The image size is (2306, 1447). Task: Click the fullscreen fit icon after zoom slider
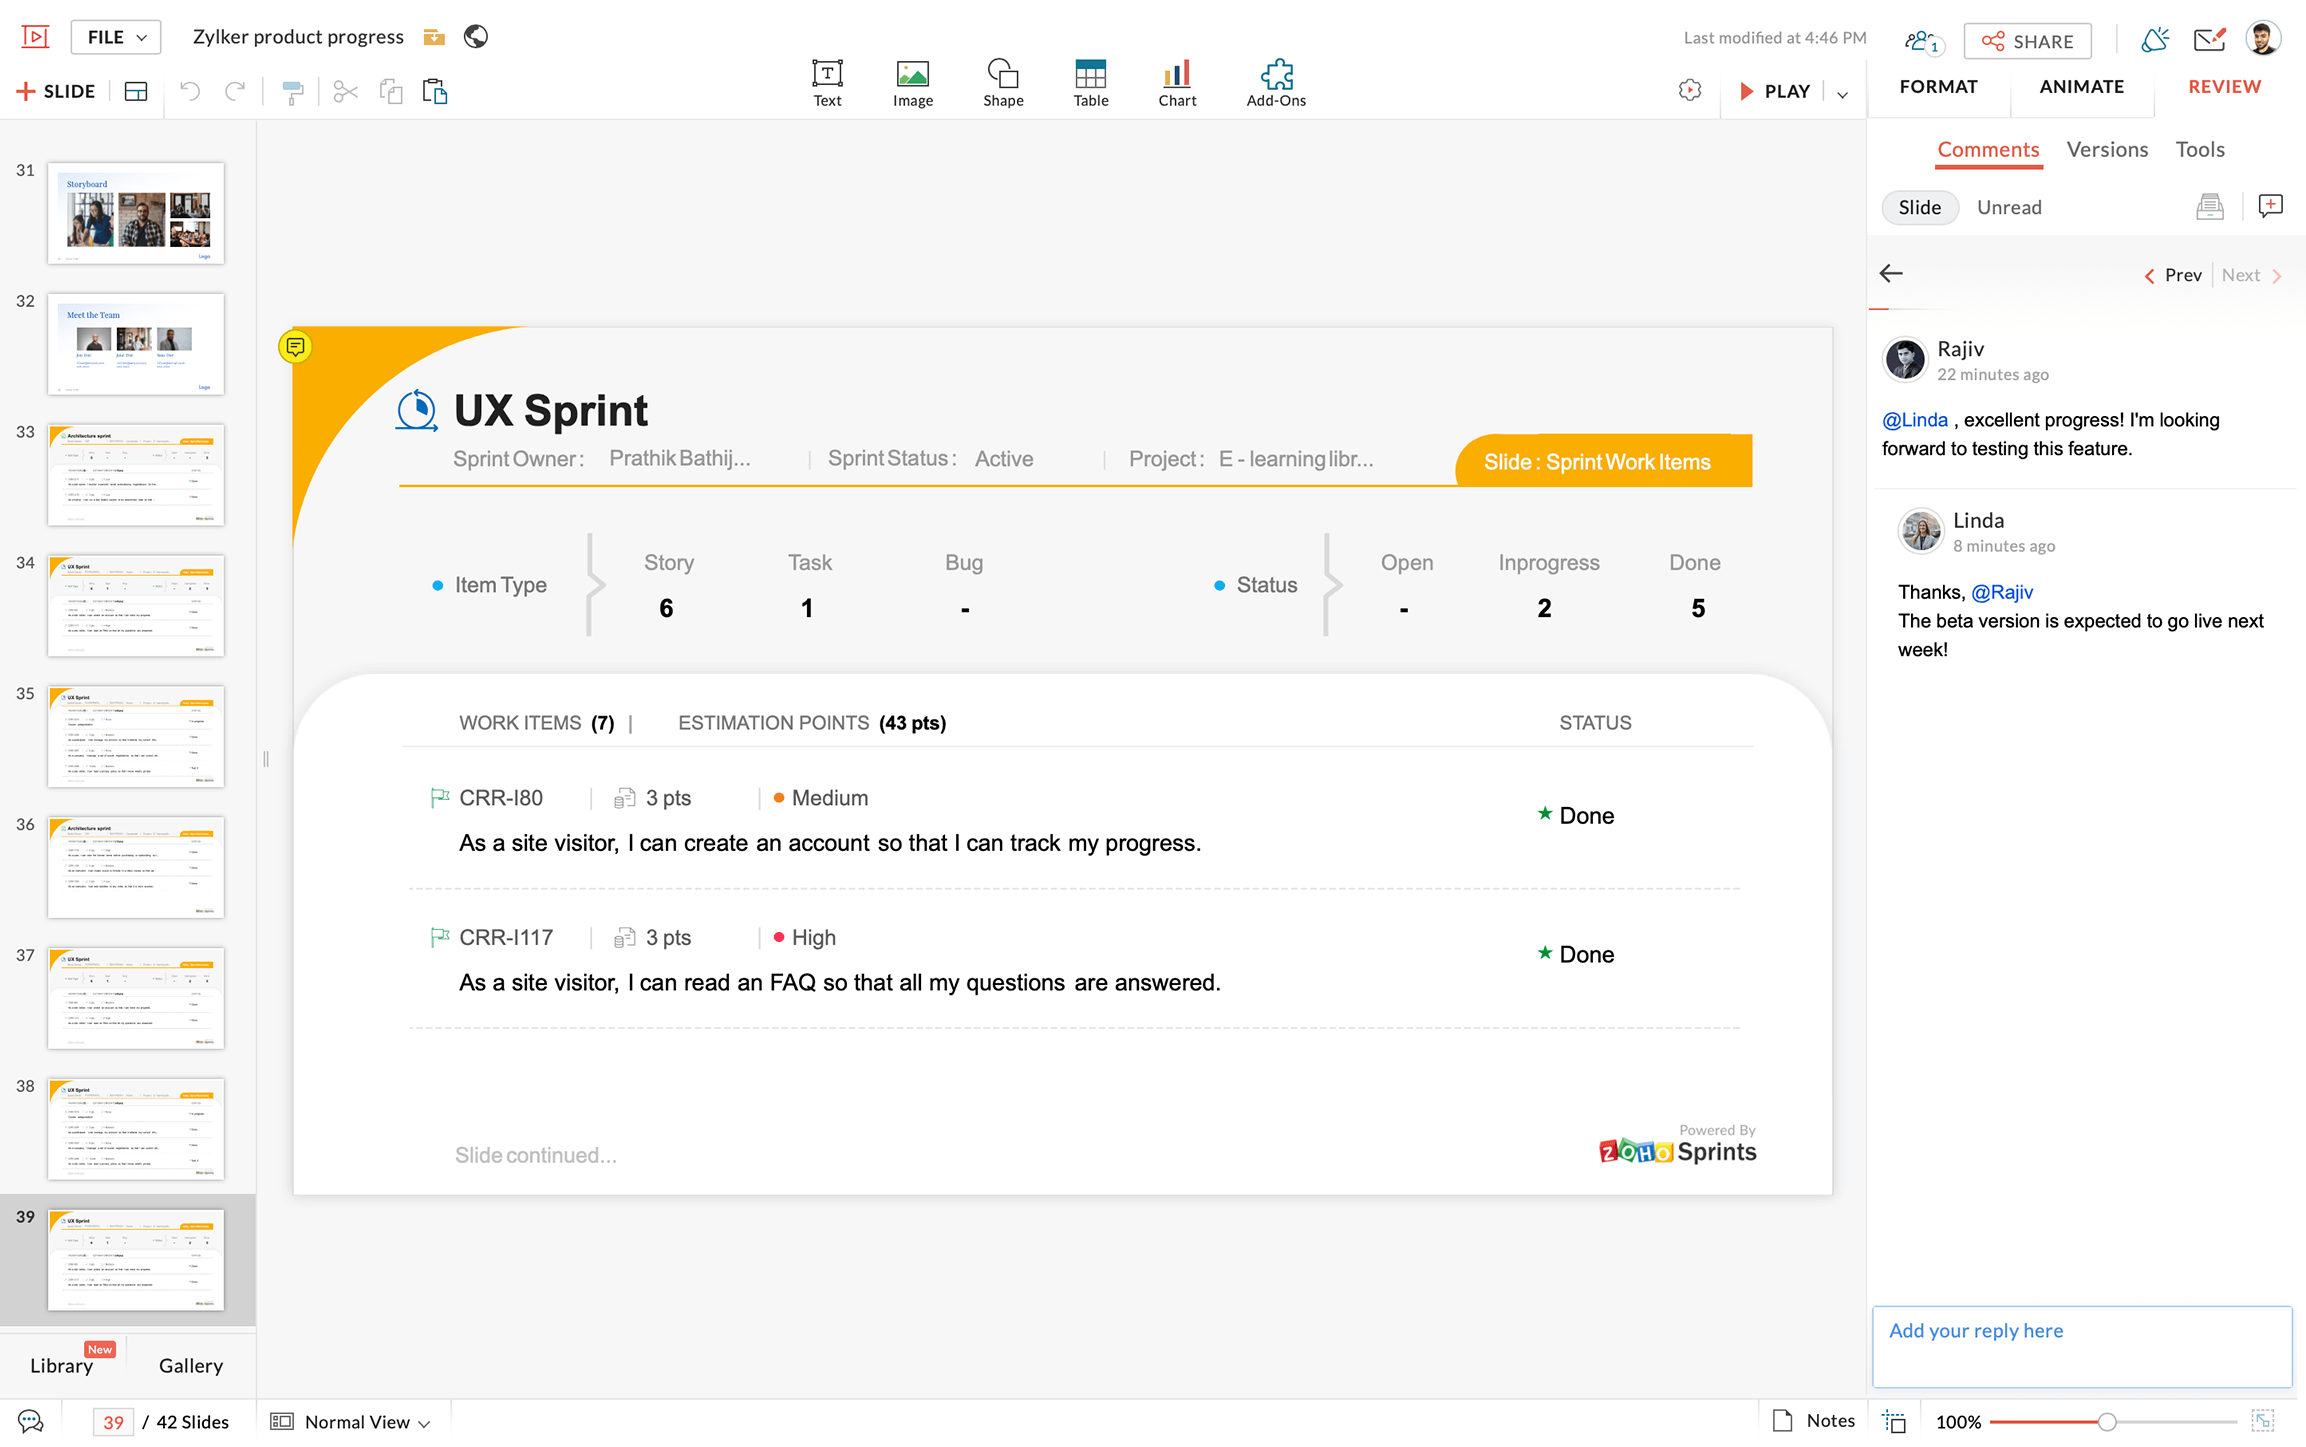[2263, 1421]
